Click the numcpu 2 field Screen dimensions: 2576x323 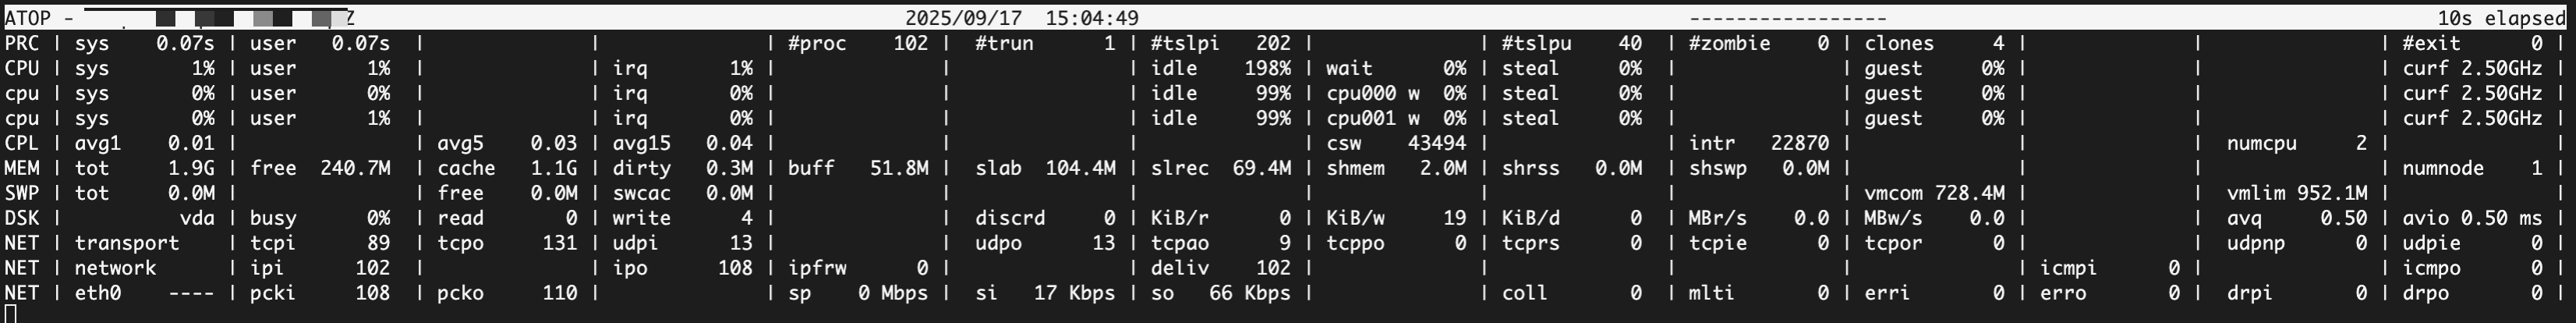pyautogui.click(x=2296, y=143)
